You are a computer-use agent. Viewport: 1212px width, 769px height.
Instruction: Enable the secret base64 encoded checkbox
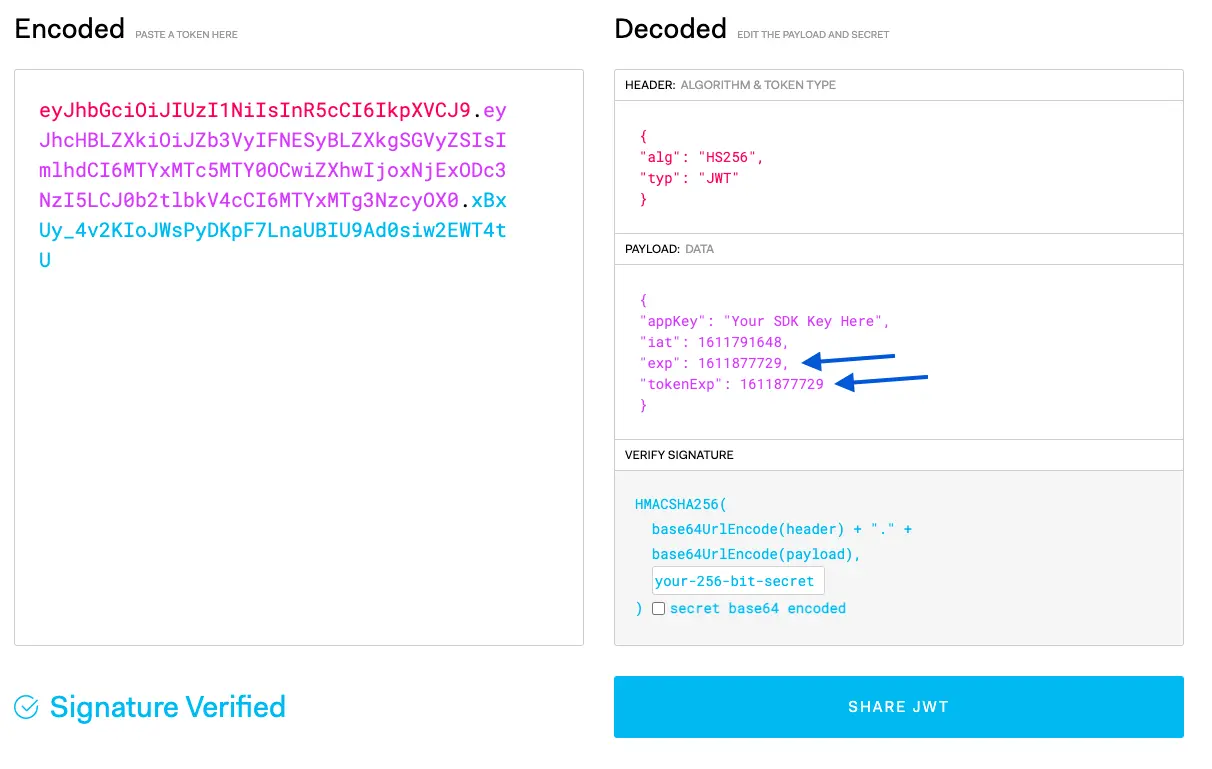point(658,608)
